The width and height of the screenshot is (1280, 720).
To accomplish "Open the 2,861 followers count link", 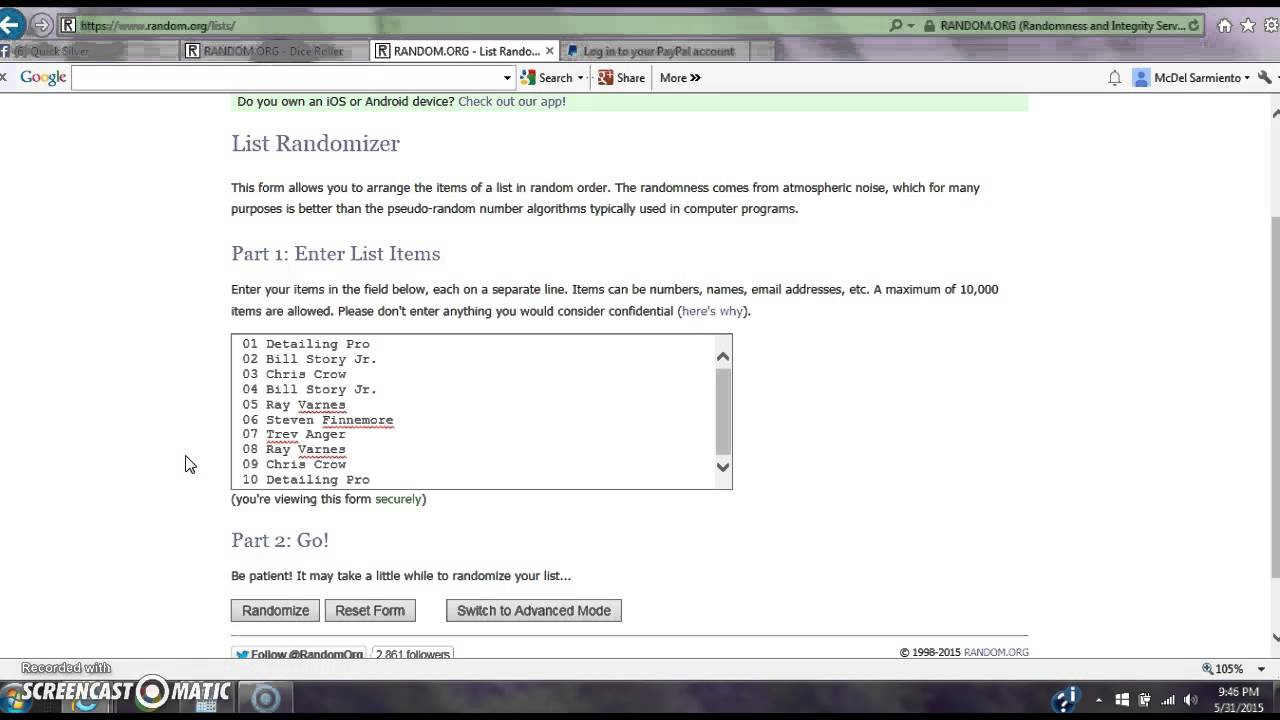I will coord(413,654).
